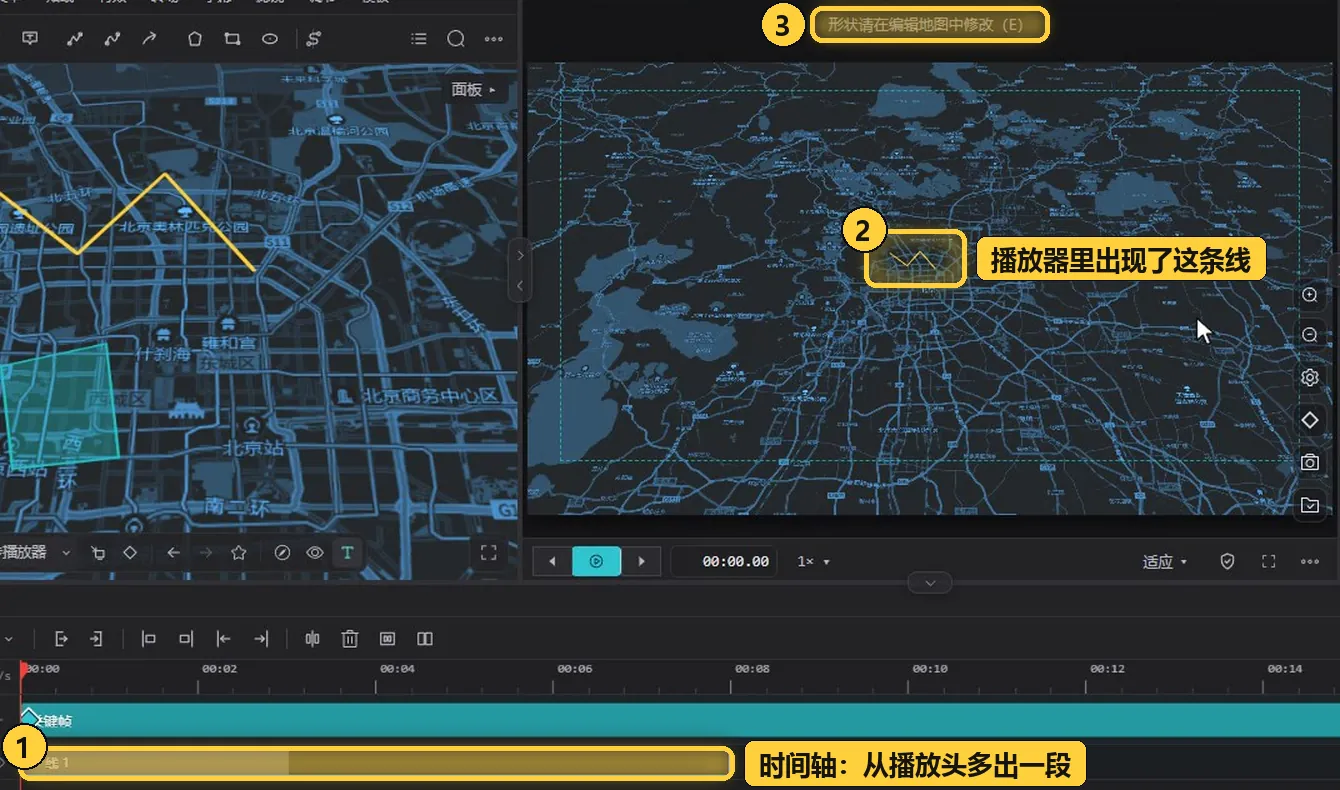Pick the ellipse shape tool
This screenshot has height=790, width=1340.
(x=270, y=39)
